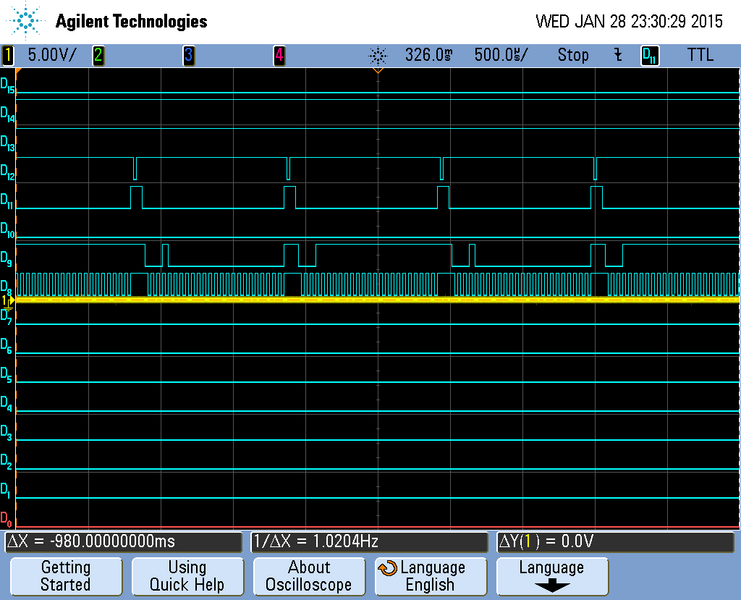Click the channel 1 yellow indicator
This screenshot has height=600, width=741.
[9, 55]
